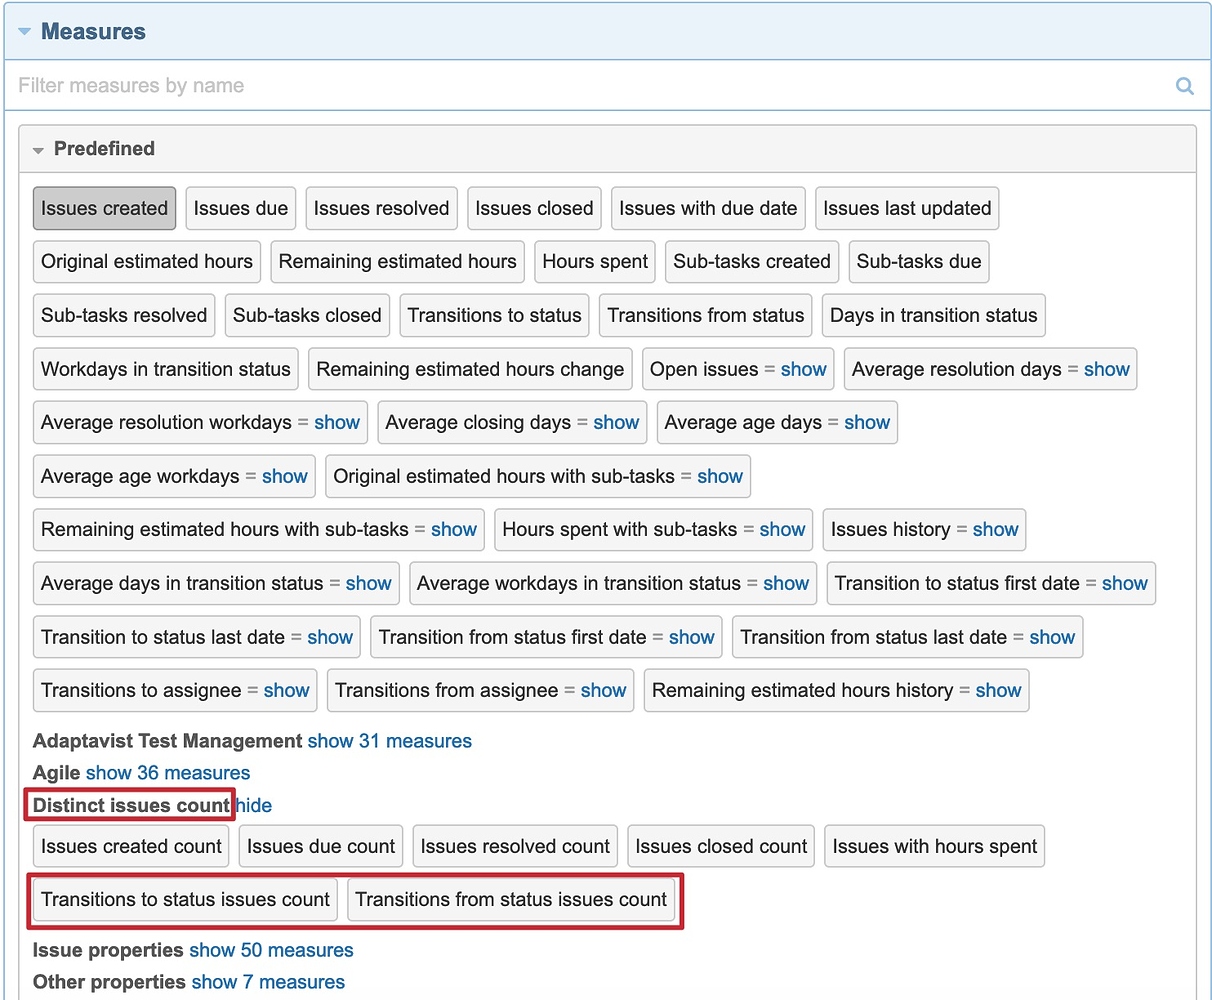Show the Issues history measure

[x=996, y=529]
